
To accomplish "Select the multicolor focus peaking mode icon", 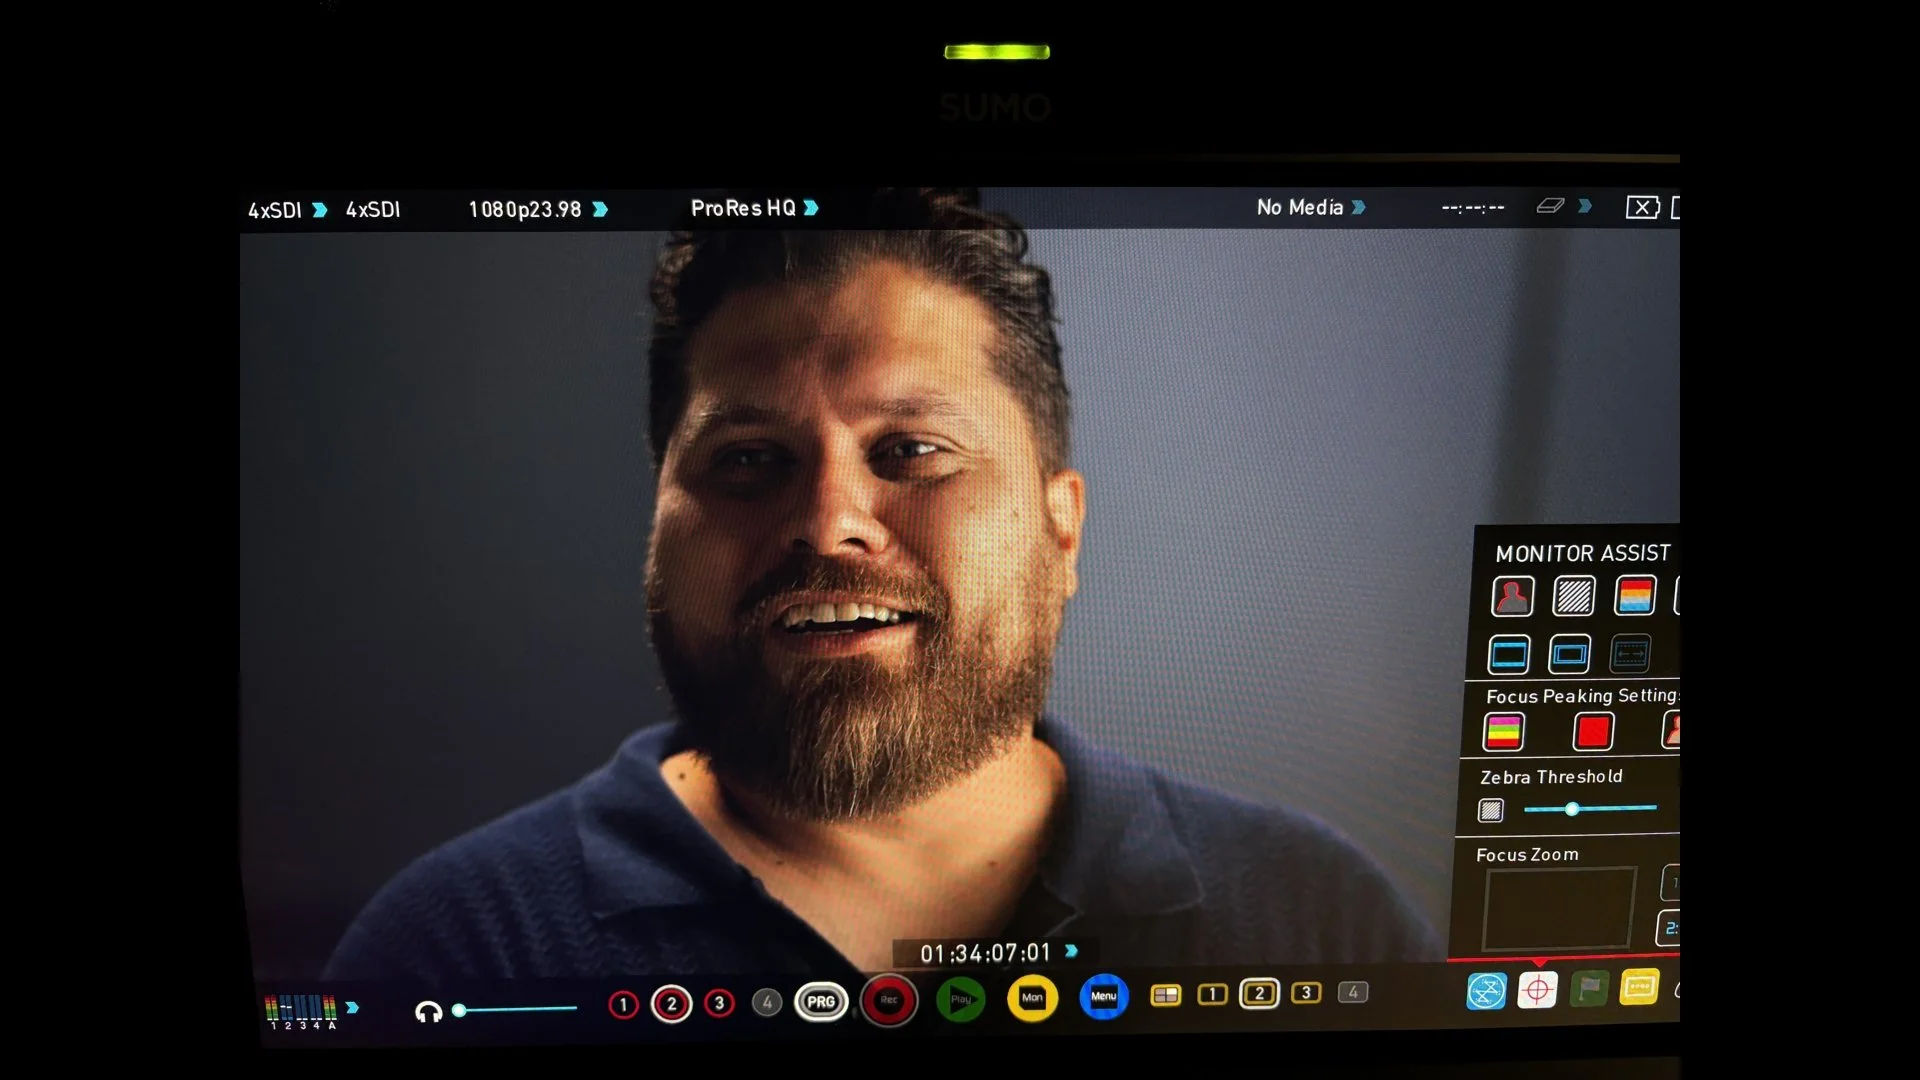I will point(1503,732).
